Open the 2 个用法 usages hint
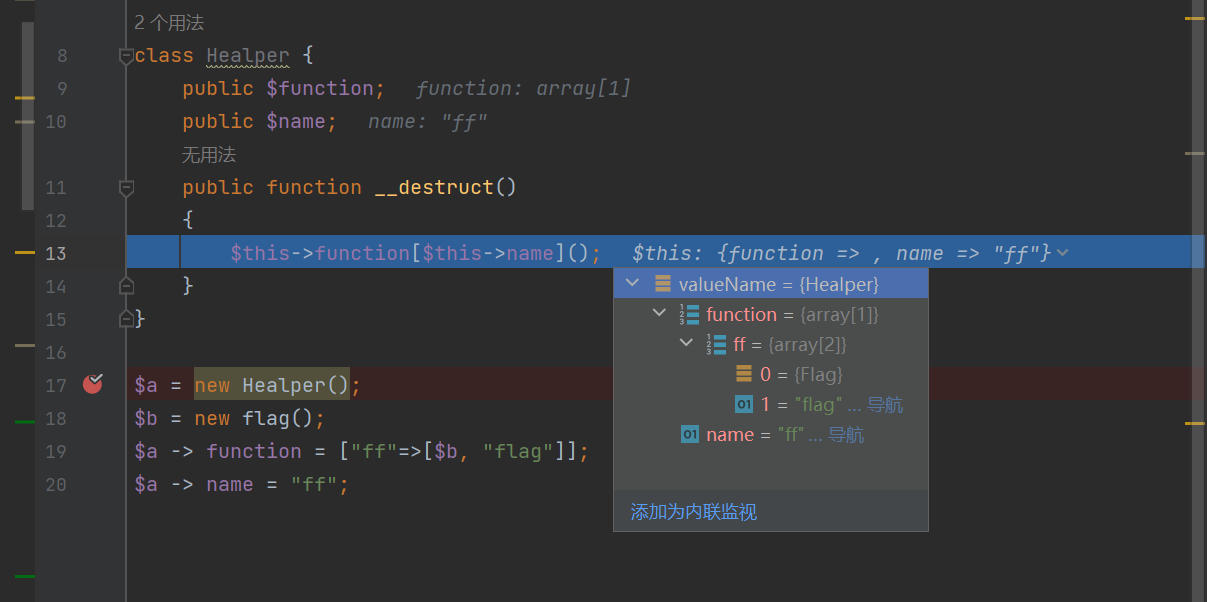Viewport: 1207px width, 602px height. coord(169,22)
